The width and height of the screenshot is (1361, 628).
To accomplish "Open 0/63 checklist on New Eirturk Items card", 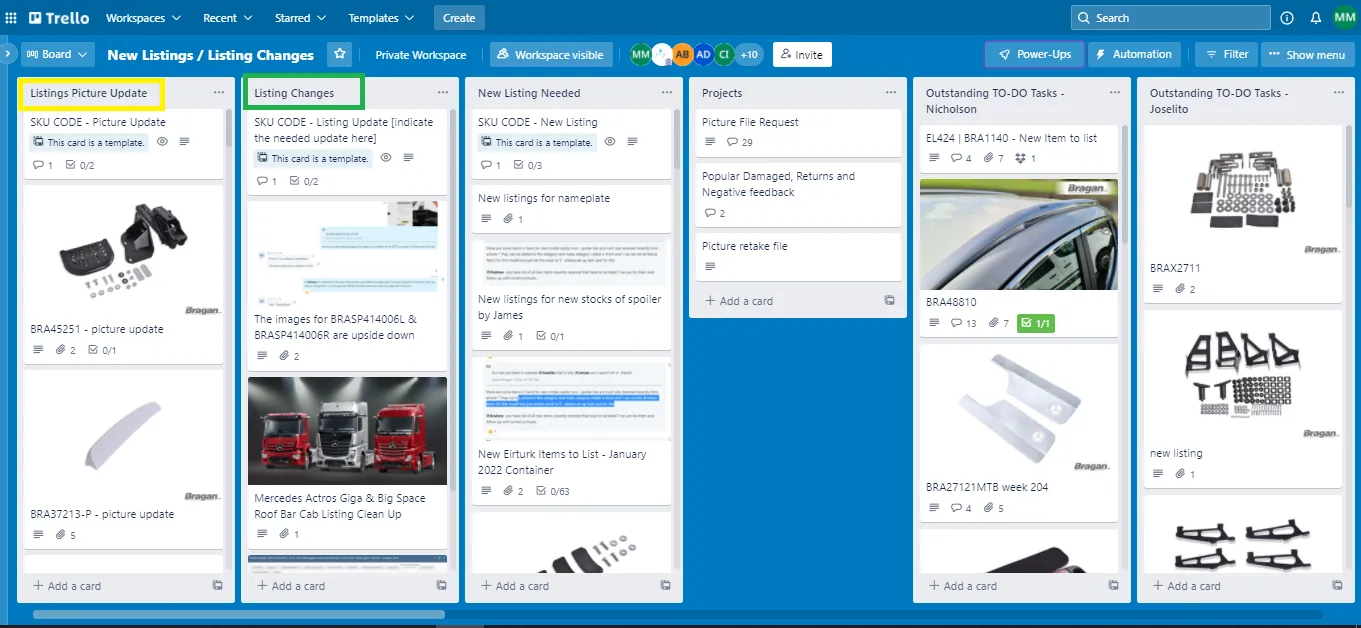I will 553,491.
